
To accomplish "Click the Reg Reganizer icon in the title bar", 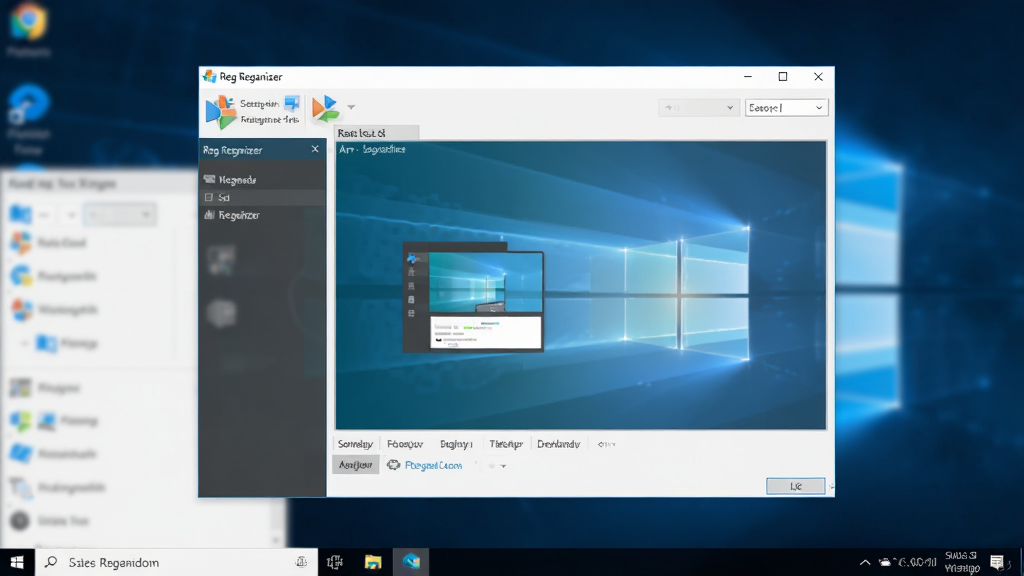I will pyautogui.click(x=209, y=76).
